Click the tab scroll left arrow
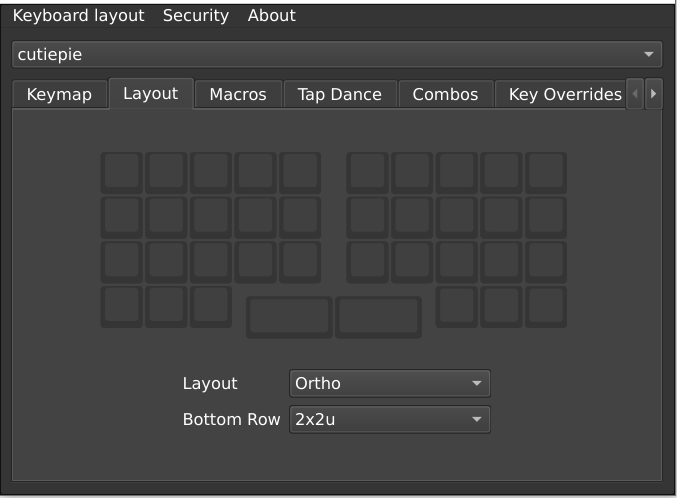This screenshot has height=498, width=677. click(635, 94)
